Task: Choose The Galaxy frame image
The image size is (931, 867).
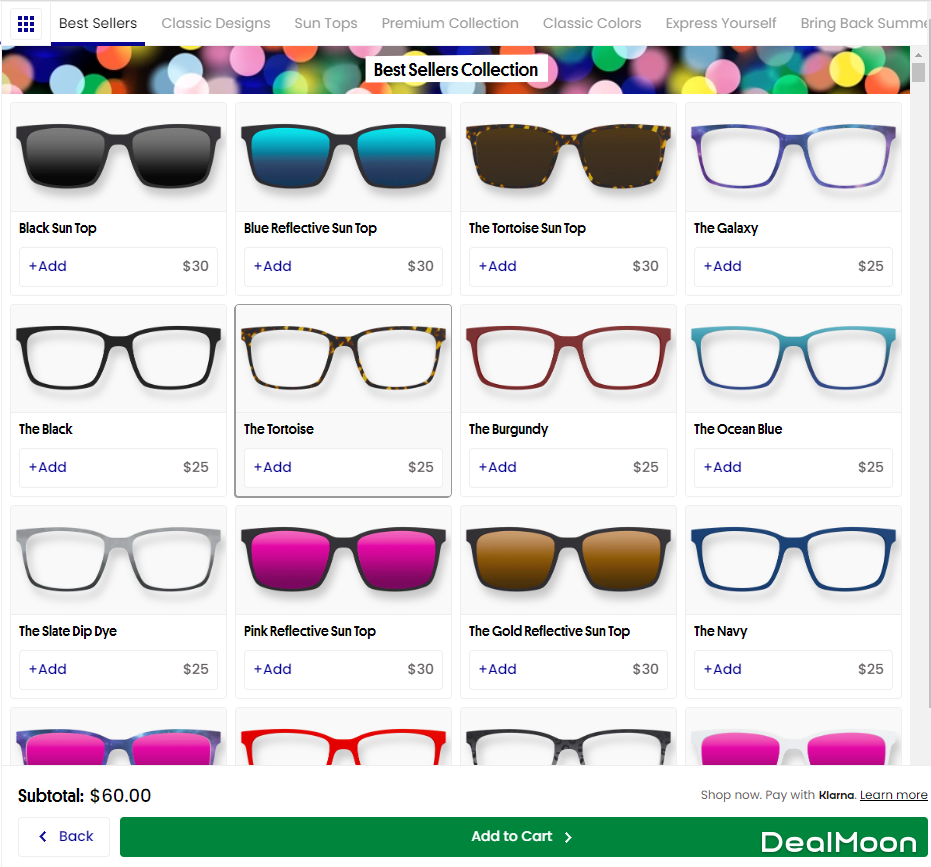Action: [x=793, y=157]
